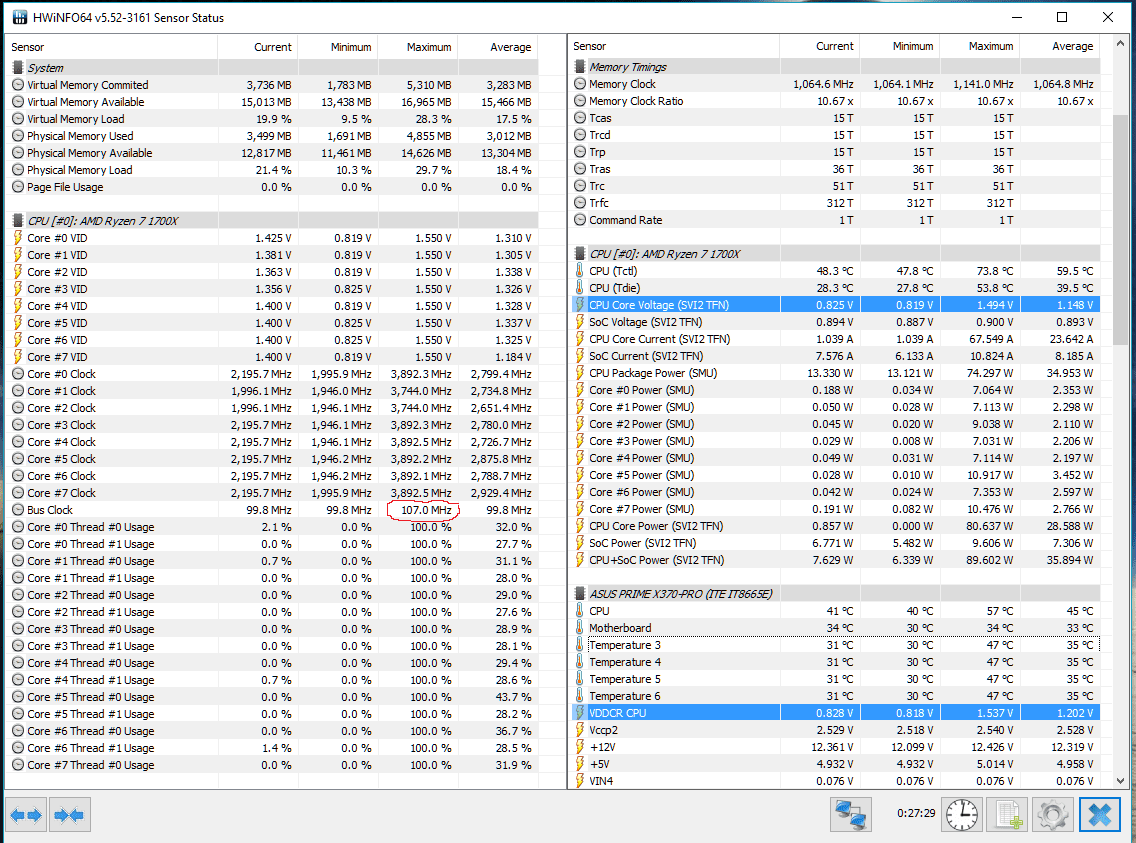Viewport: 1136px width, 843px height.
Task: Click the thermometer icon beside Temperature 6
Action: [580, 696]
